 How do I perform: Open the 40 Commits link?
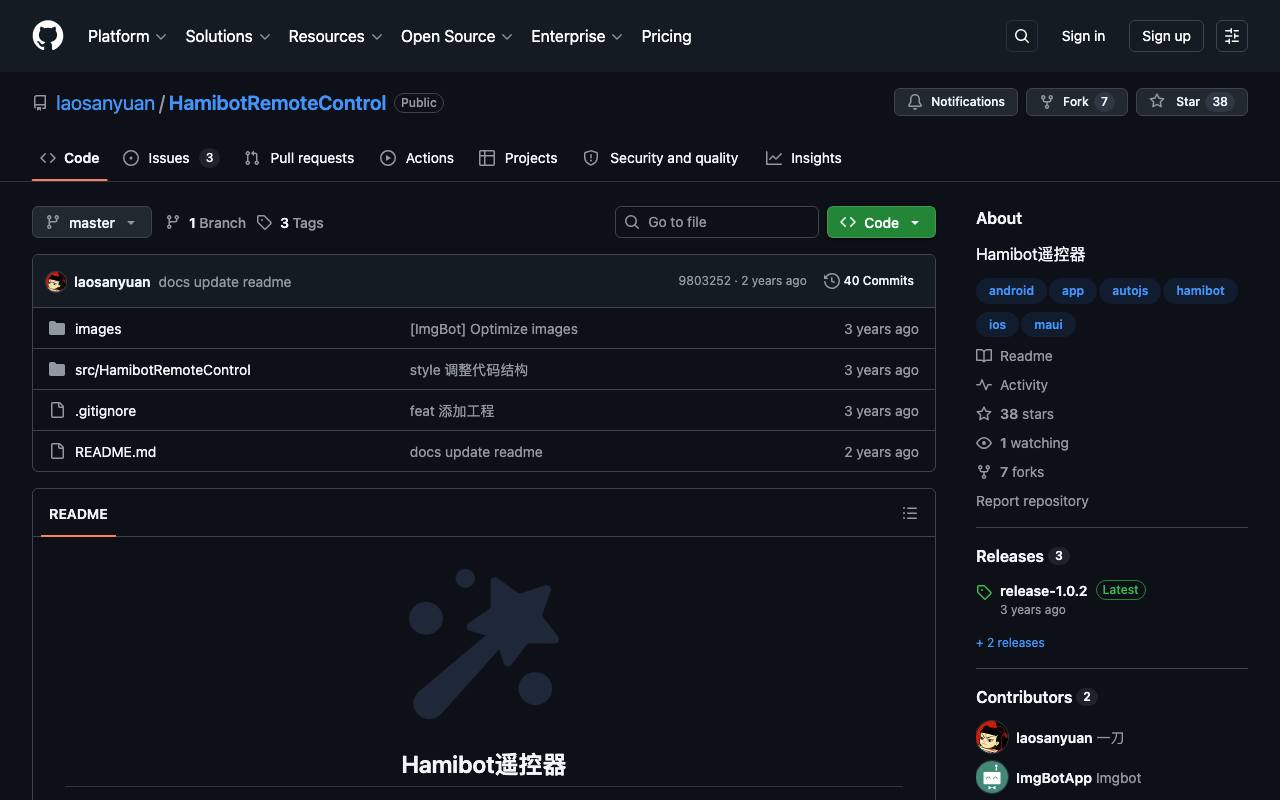[x=869, y=281]
